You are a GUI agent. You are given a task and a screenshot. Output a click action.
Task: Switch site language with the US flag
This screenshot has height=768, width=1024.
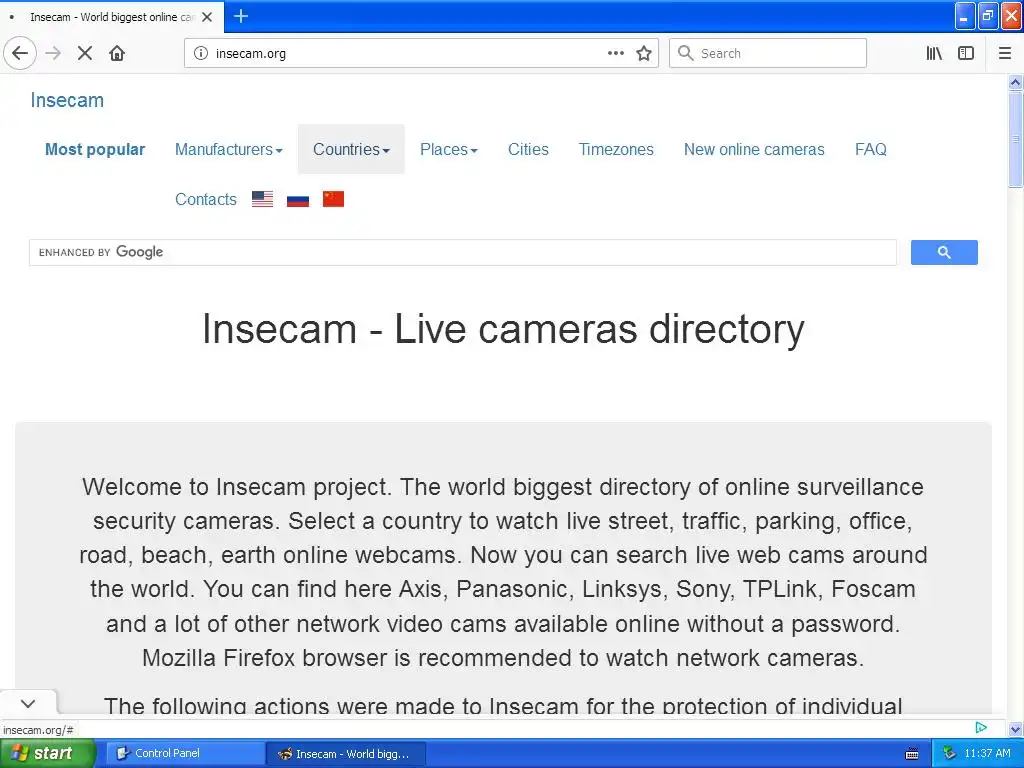[x=263, y=199]
